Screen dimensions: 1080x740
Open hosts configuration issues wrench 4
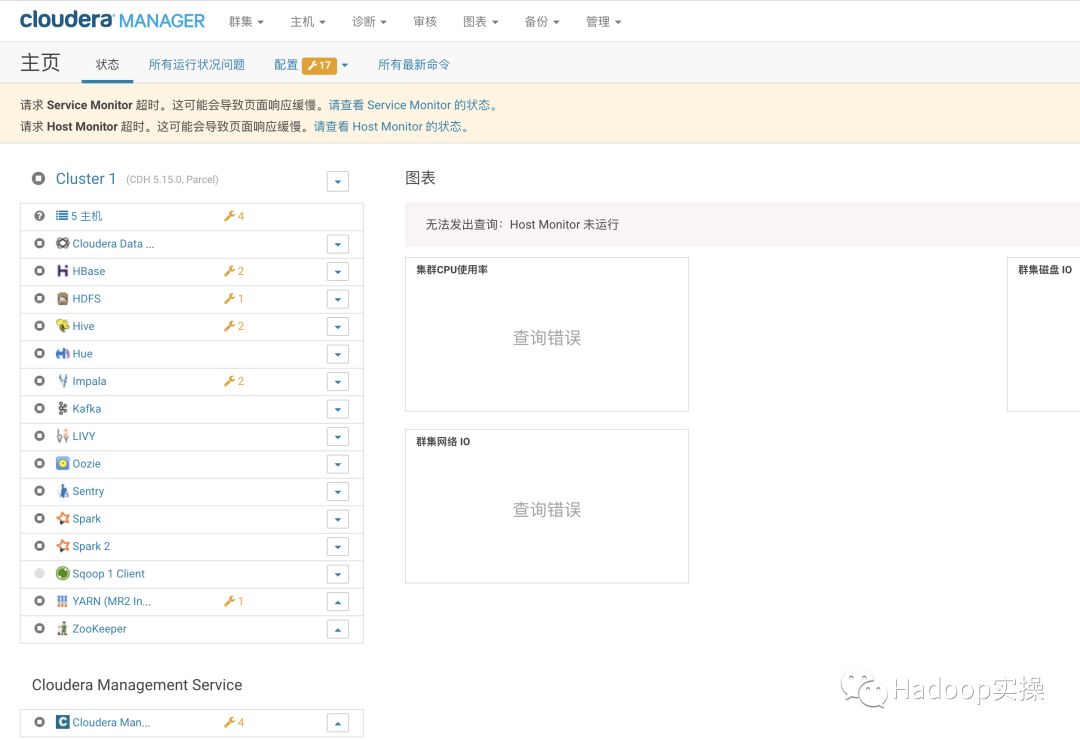pos(233,216)
